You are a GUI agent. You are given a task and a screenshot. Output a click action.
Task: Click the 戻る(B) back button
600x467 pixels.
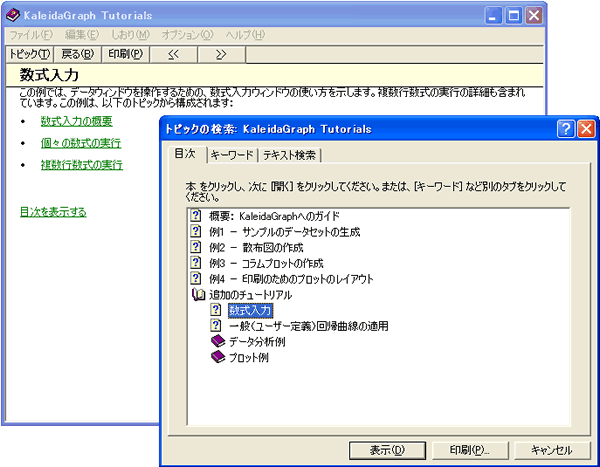(78, 54)
